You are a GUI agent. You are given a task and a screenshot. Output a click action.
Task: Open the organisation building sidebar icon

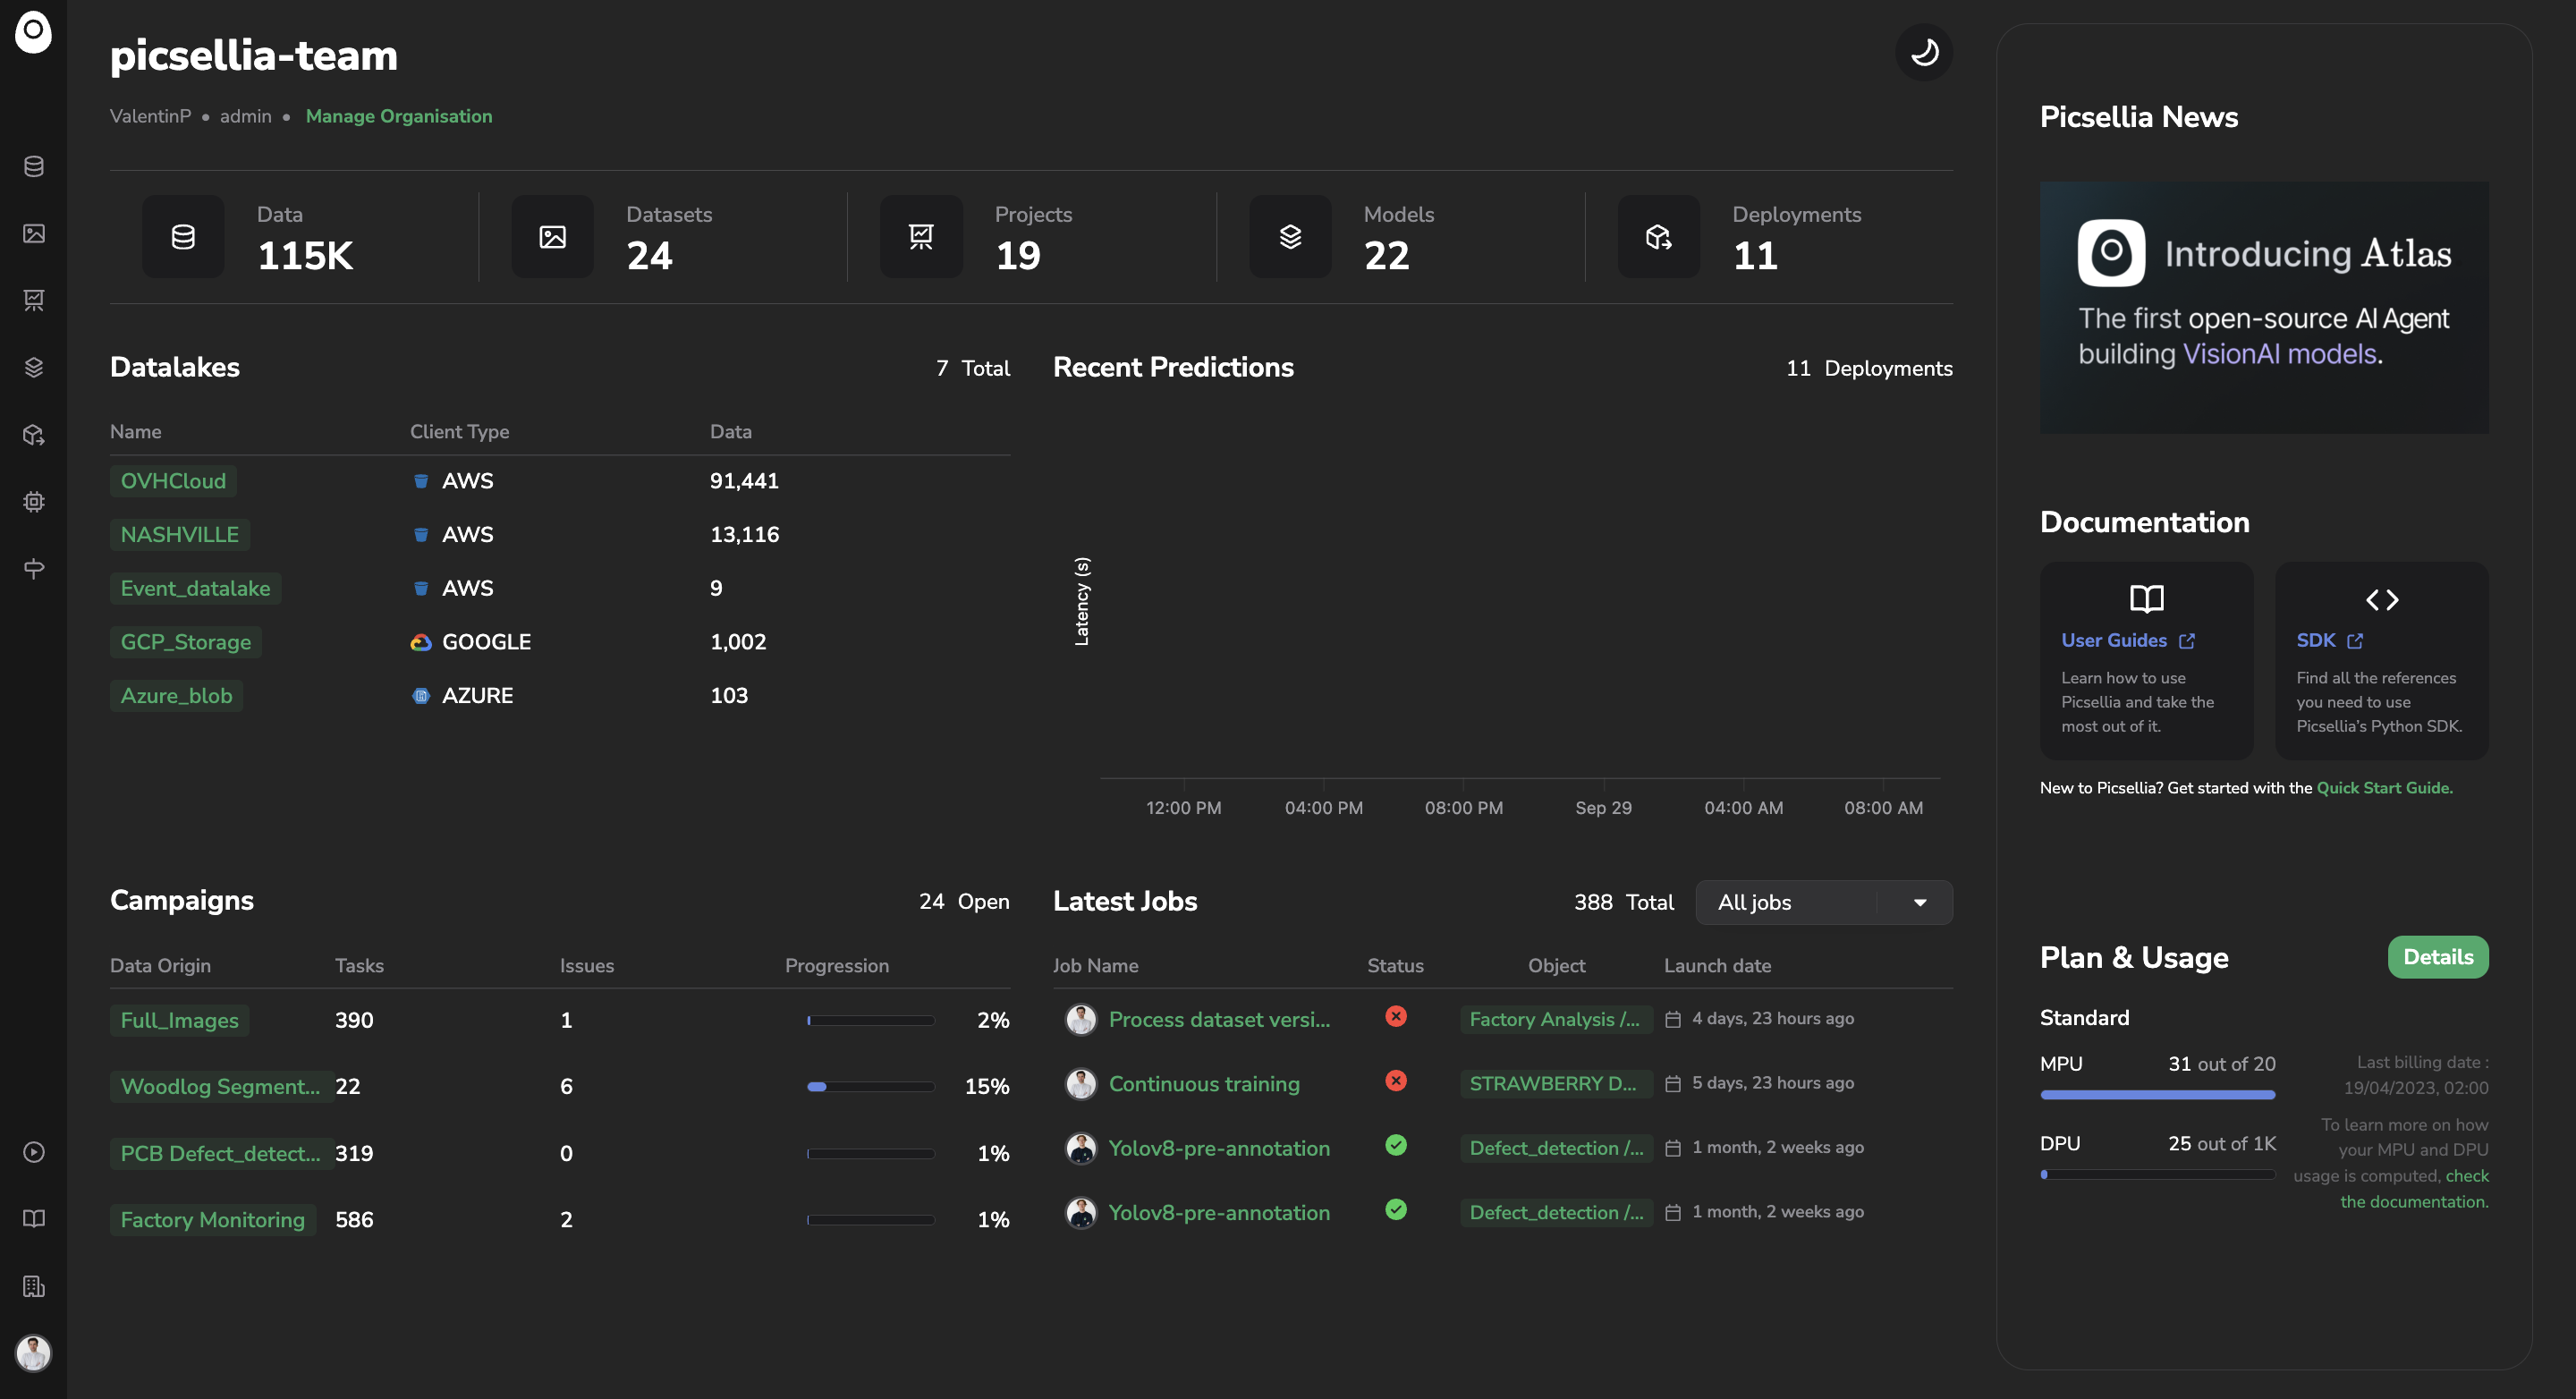[x=34, y=1286]
